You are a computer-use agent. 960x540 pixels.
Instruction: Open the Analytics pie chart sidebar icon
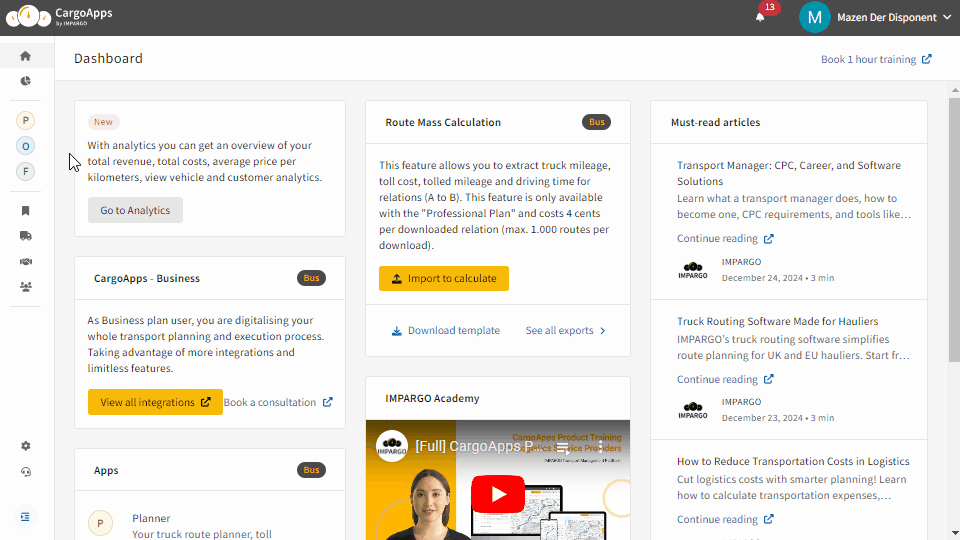(25, 81)
